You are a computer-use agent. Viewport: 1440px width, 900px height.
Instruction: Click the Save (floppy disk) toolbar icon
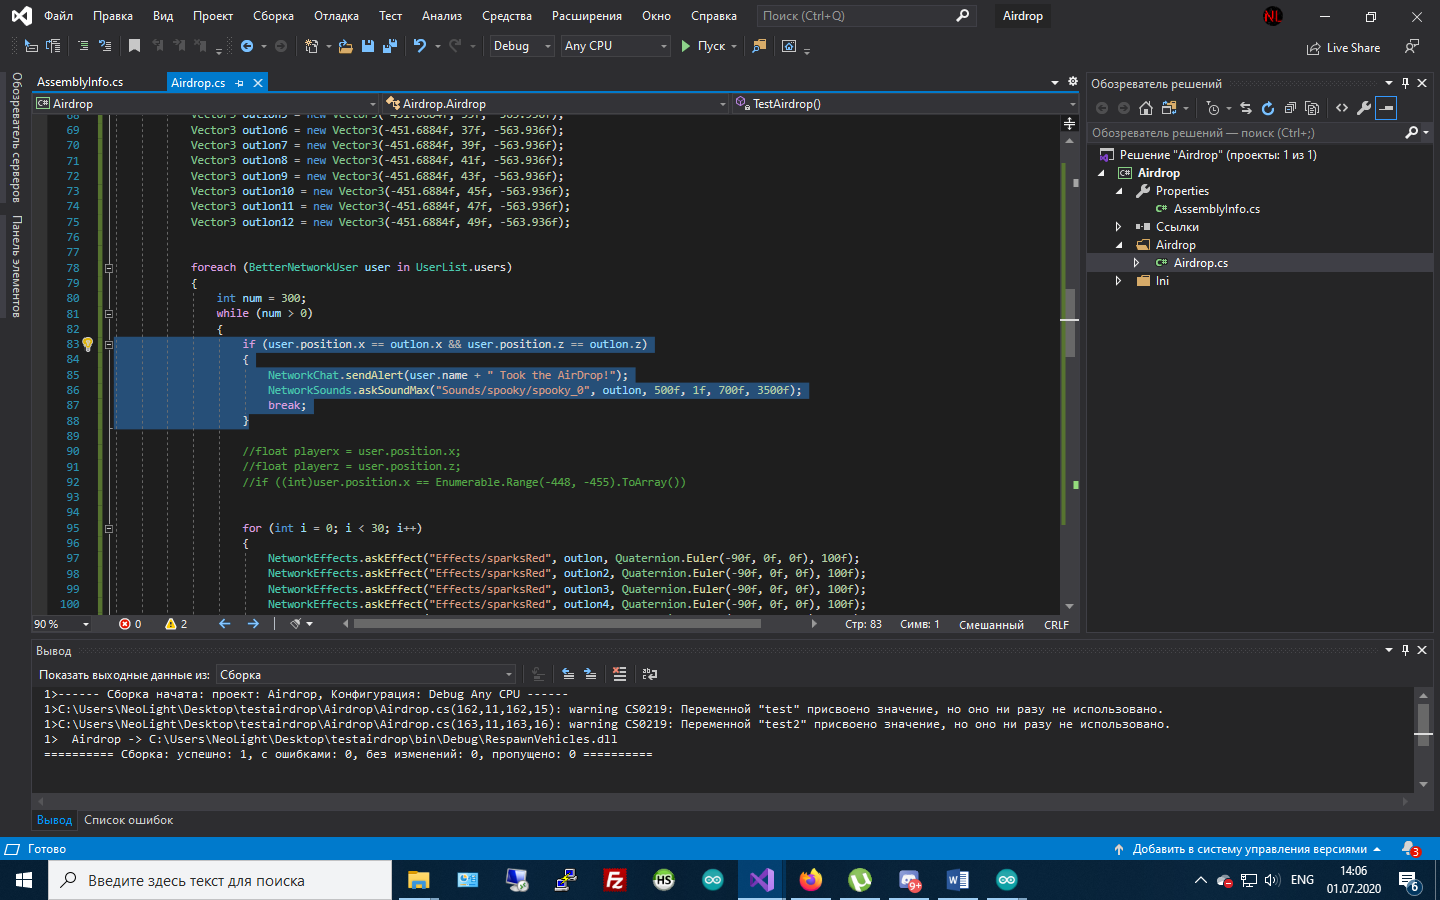click(x=368, y=46)
